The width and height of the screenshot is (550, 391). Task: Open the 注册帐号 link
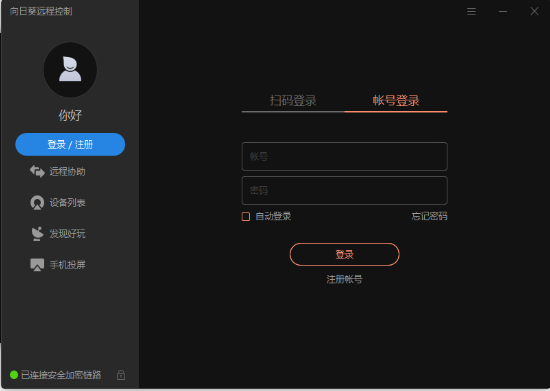[344, 279]
